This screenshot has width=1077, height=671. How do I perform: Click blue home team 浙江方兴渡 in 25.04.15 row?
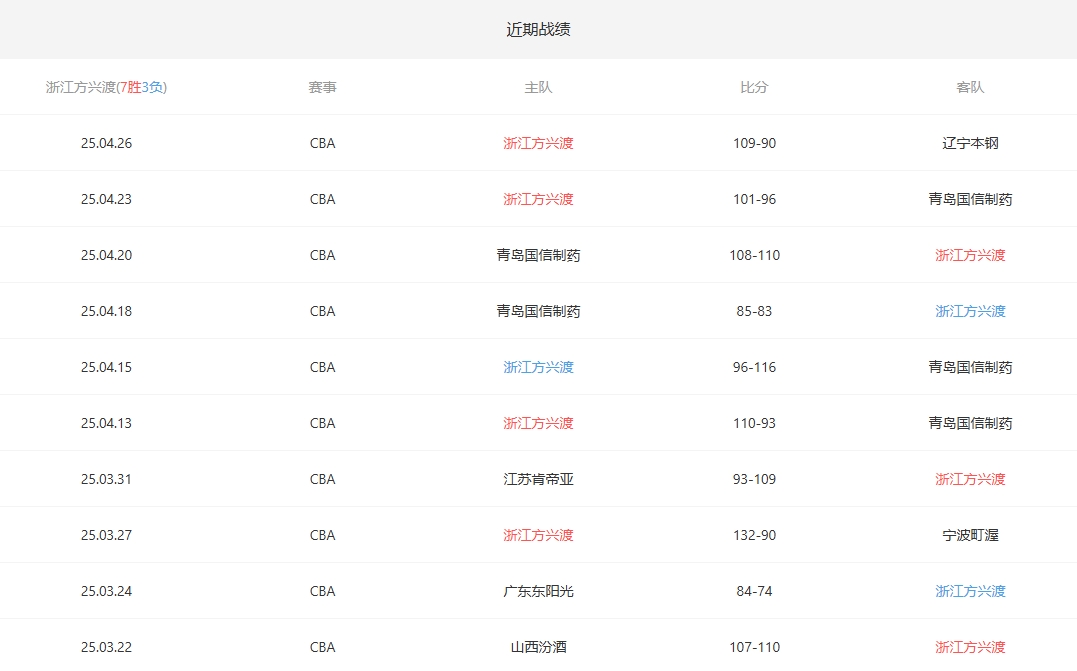click(538, 367)
